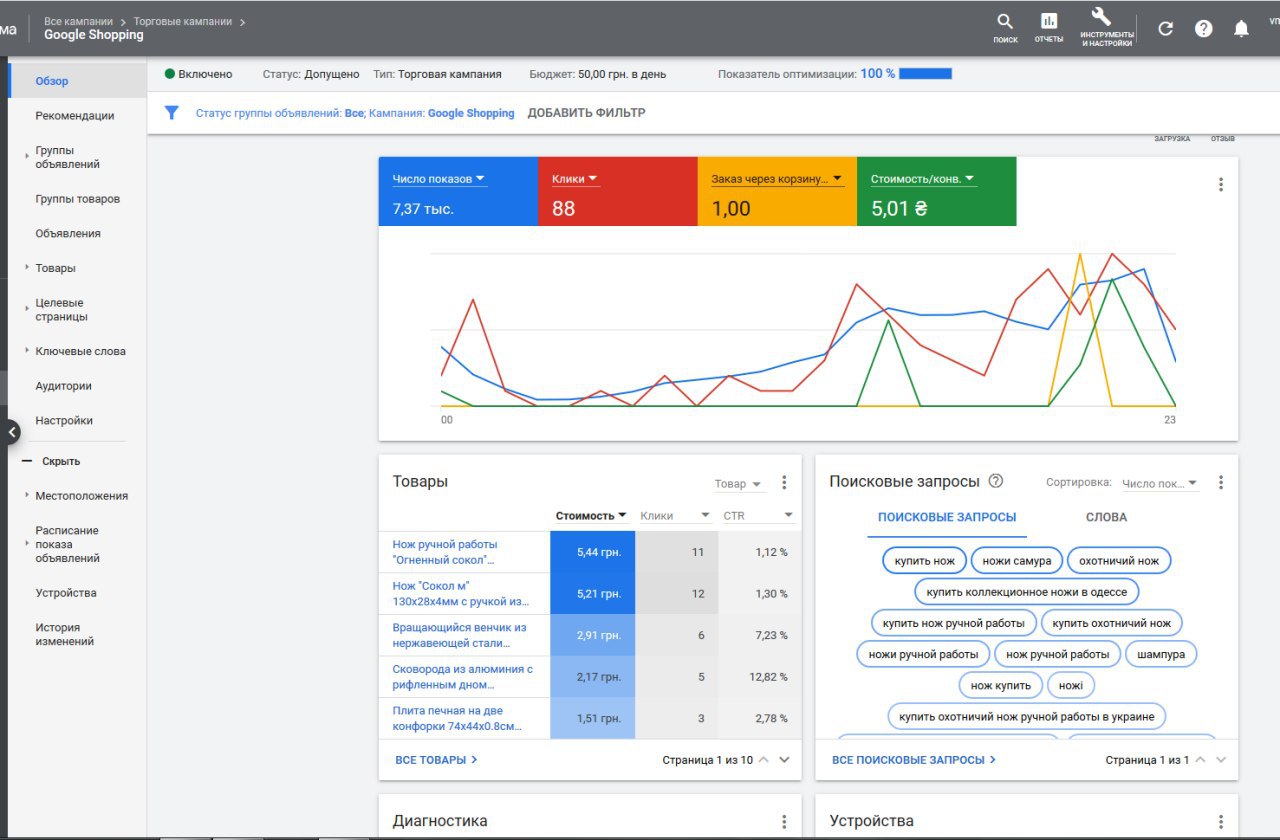Open the Стоимость column dropdown
The height and width of the screenshot is (840, 1280).
click(x=592, y=516)
